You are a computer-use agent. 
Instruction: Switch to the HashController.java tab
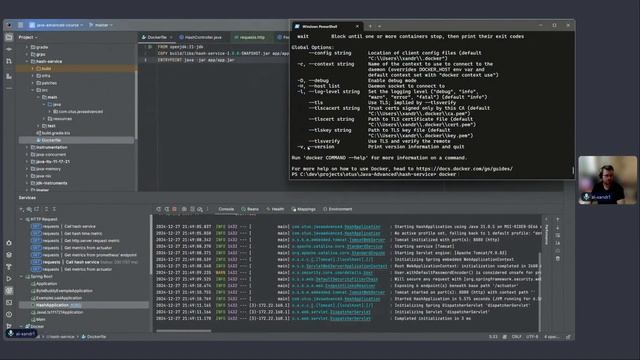[201, 37]
